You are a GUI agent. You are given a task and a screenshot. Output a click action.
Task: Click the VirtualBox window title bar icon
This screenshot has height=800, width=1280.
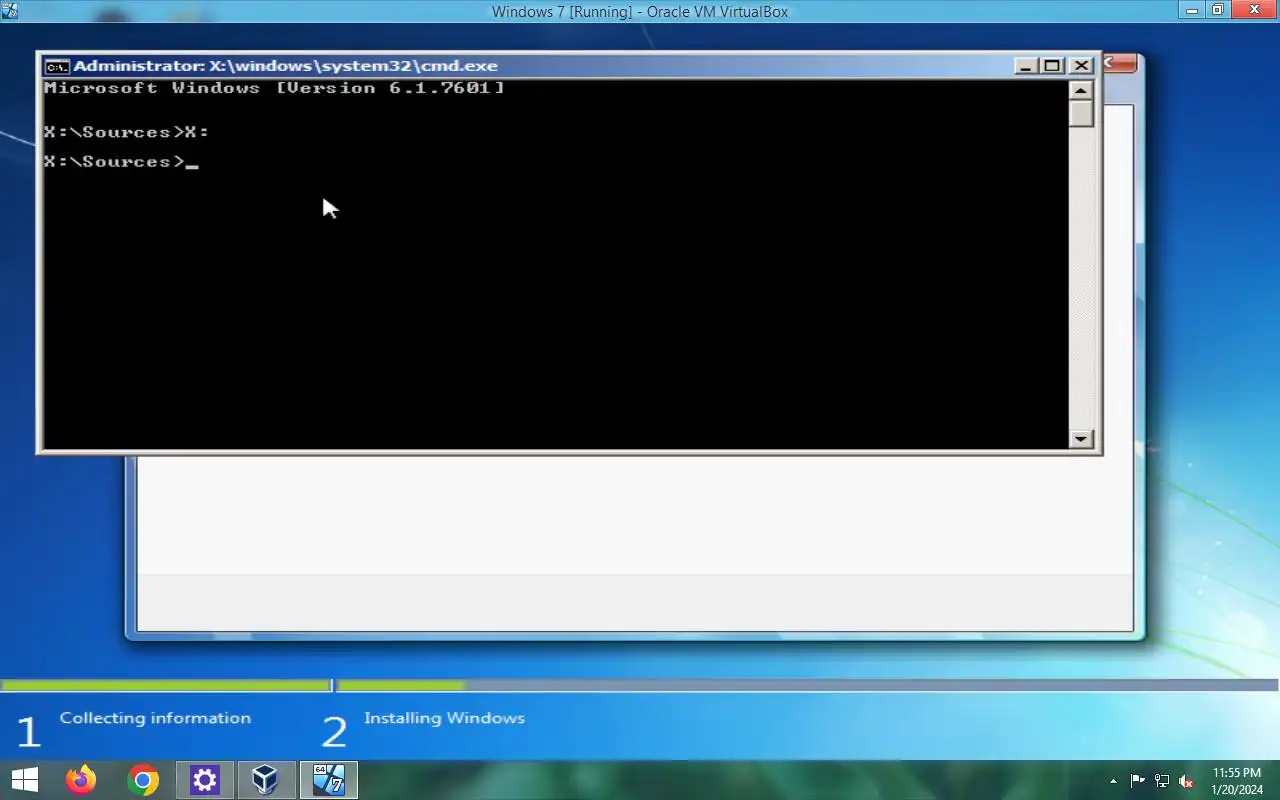(10, 11)
